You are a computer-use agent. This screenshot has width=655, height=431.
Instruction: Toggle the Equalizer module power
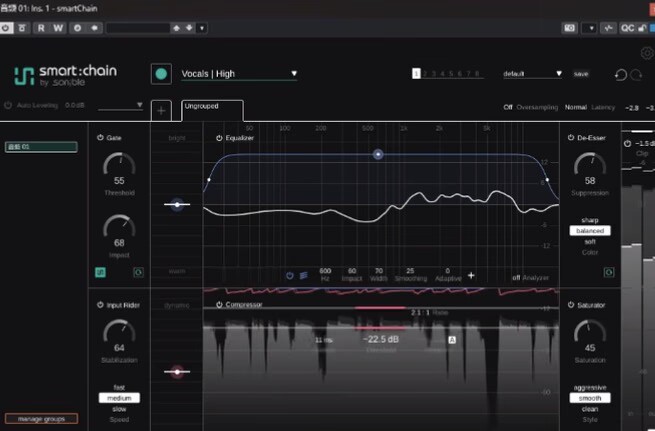click(x=219, y=138)
